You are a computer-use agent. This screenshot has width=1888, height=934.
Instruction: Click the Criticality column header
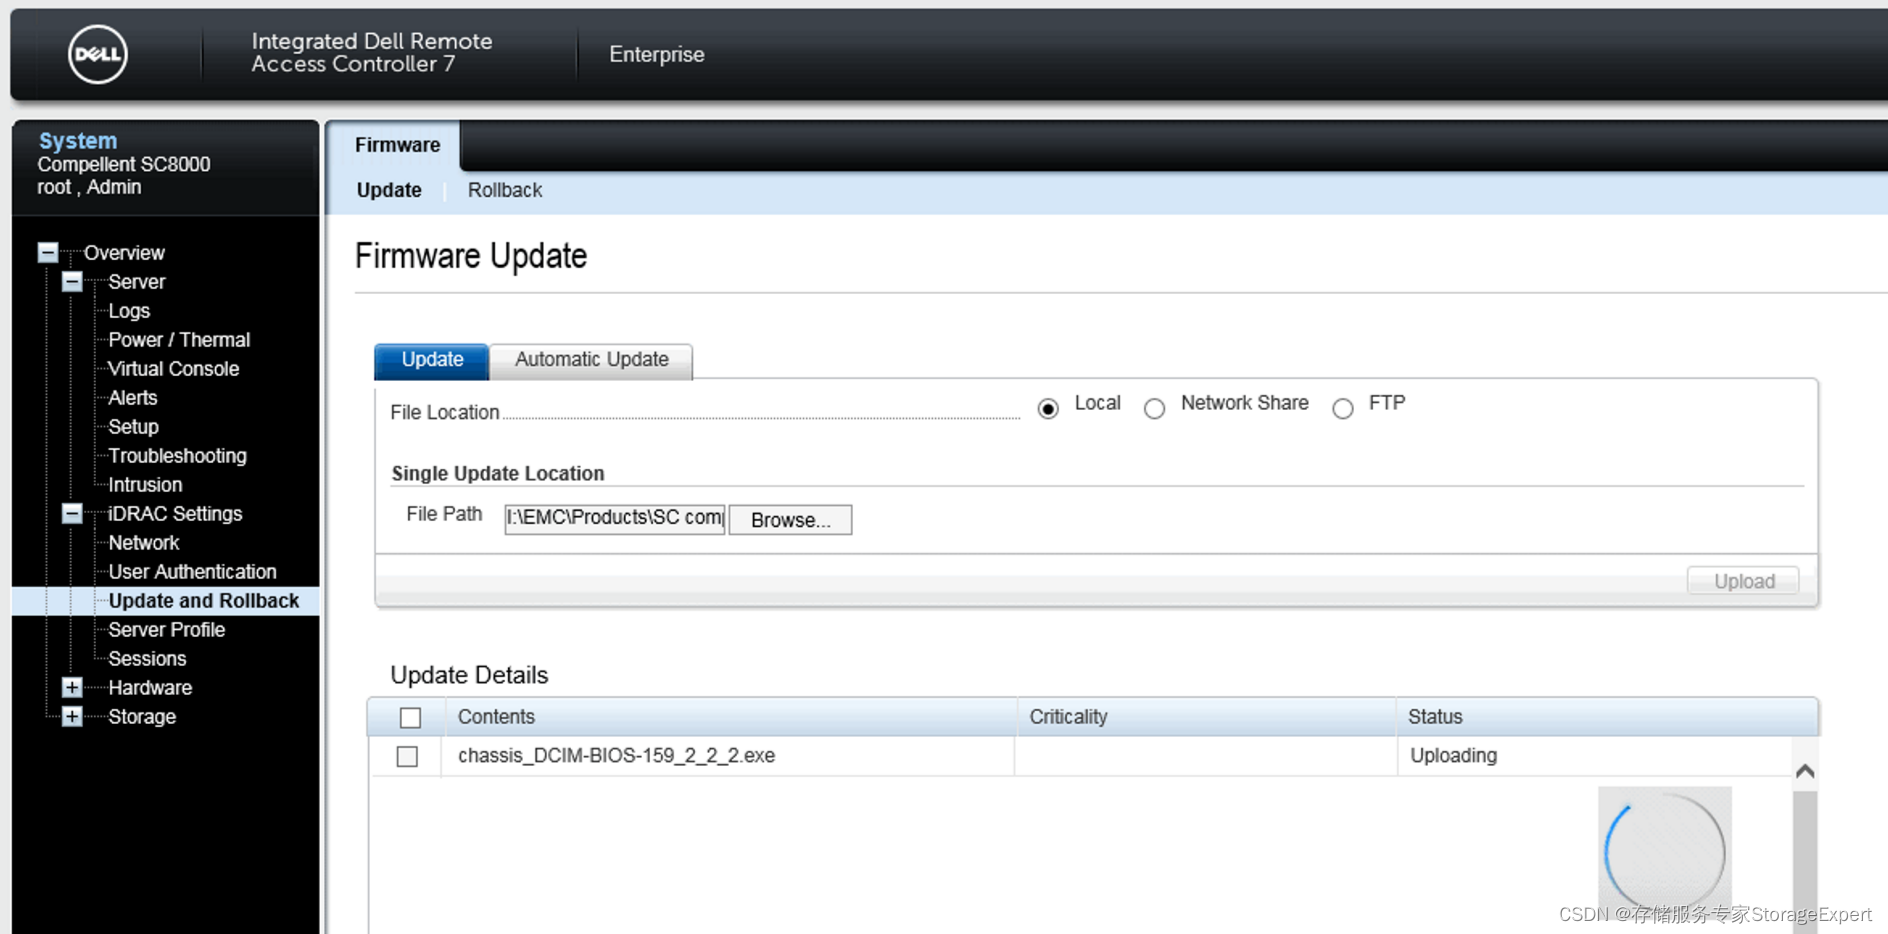coord(1068,717)
